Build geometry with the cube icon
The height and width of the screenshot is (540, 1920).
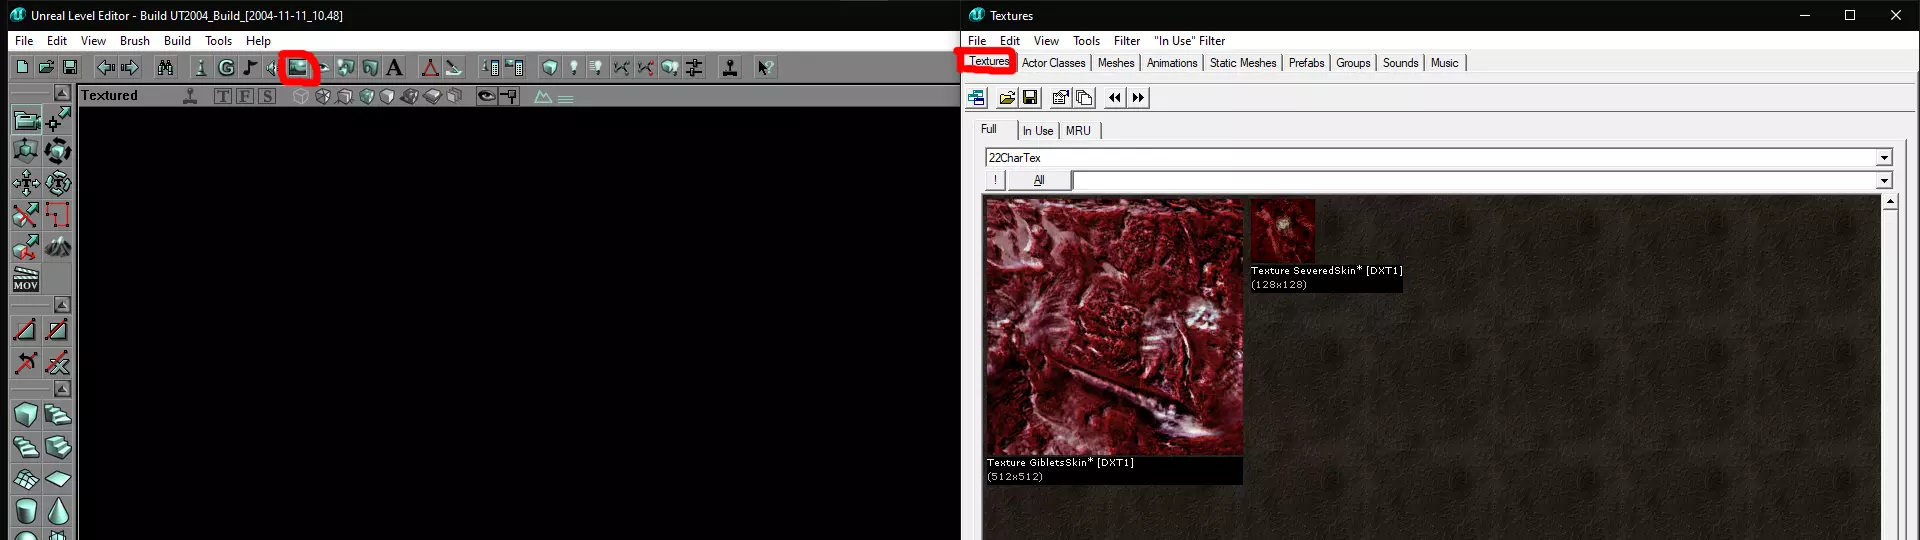(550, 67)
